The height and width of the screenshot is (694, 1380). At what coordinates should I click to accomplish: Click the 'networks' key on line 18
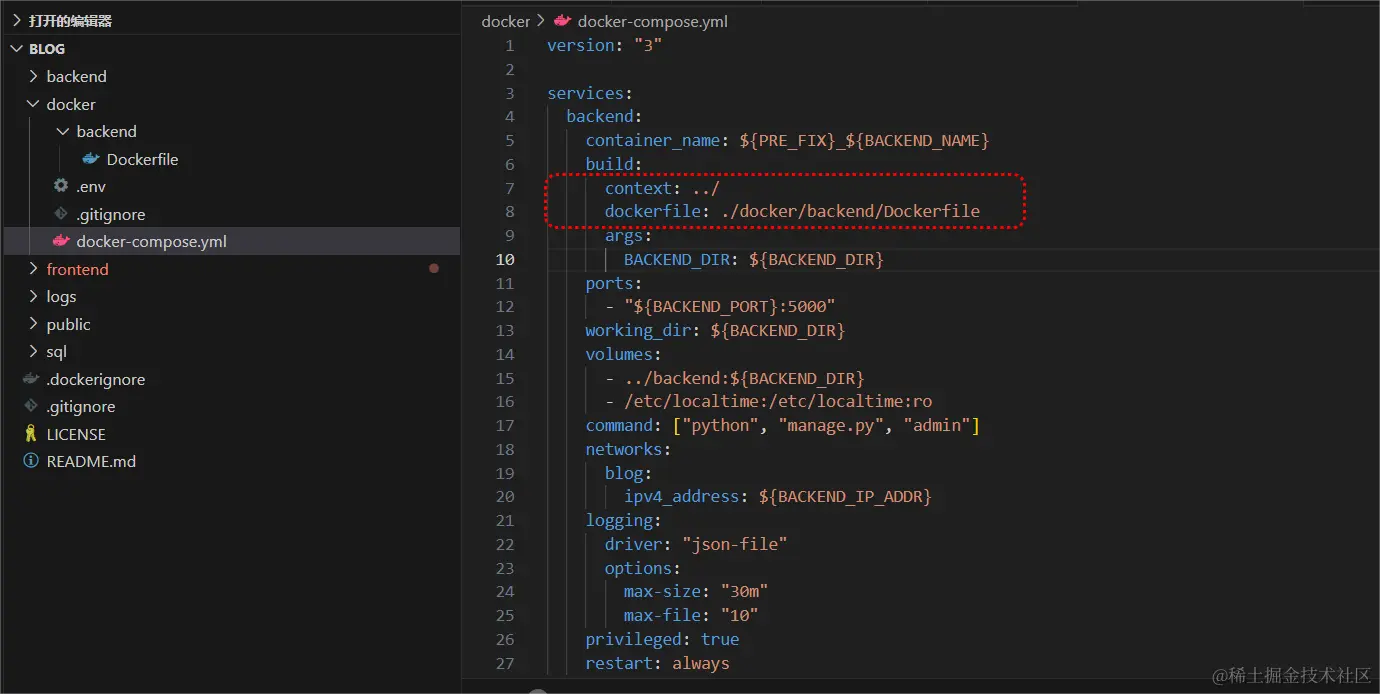pyautogui.click(x=624, y=449)
